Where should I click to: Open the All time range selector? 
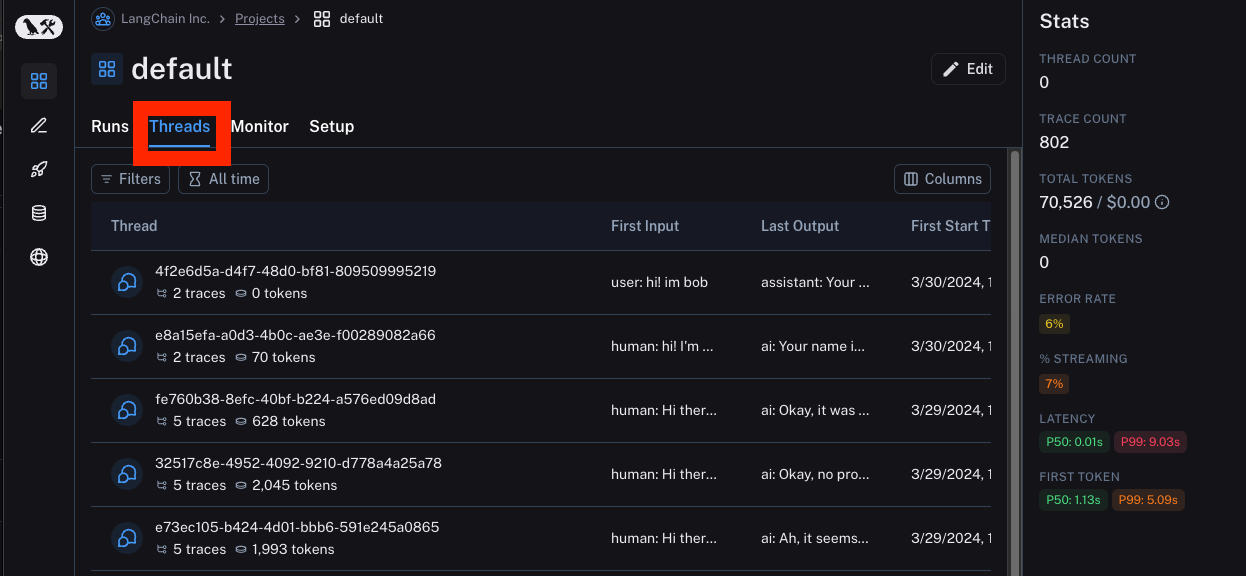tap(223, 179)
